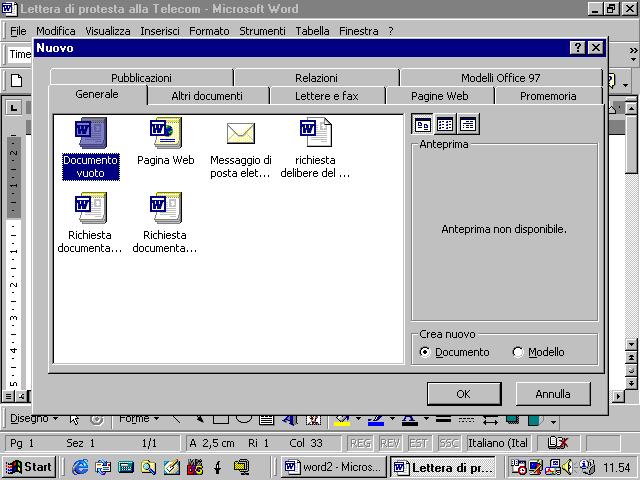
Task: Open the Fill Color dropdown arrow
Action: 358,419
